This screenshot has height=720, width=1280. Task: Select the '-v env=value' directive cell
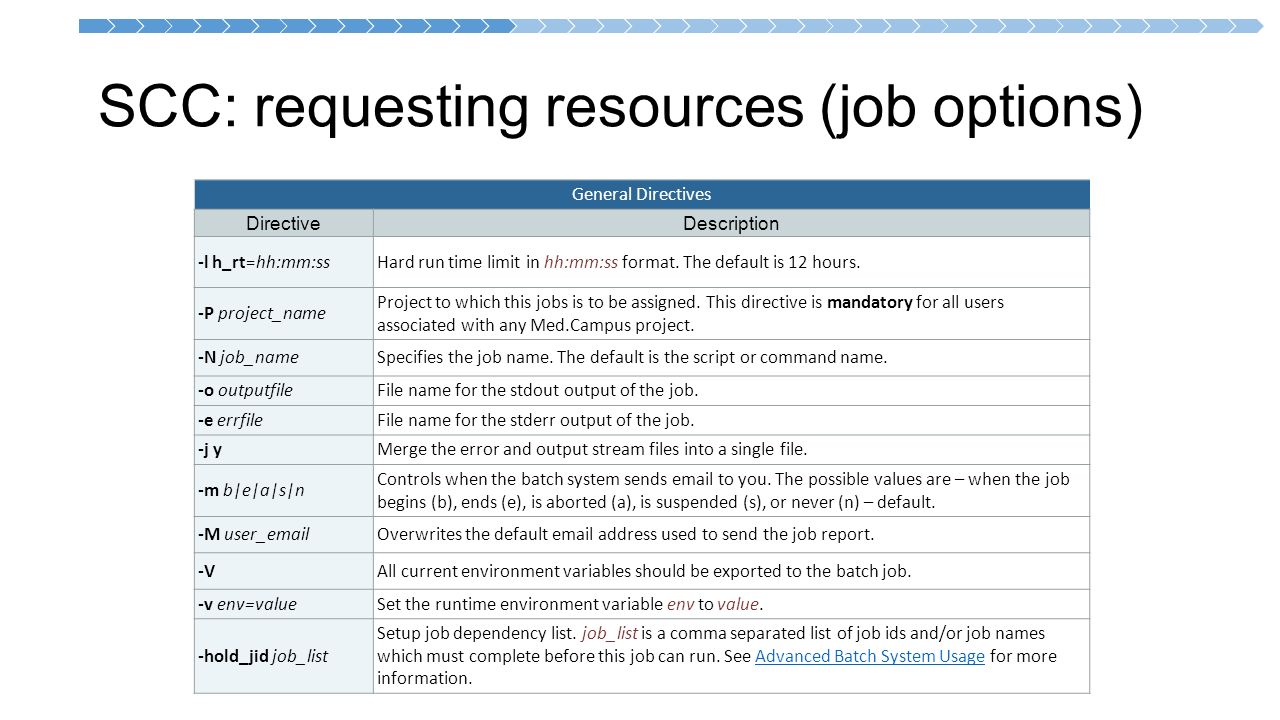(284, 604)
